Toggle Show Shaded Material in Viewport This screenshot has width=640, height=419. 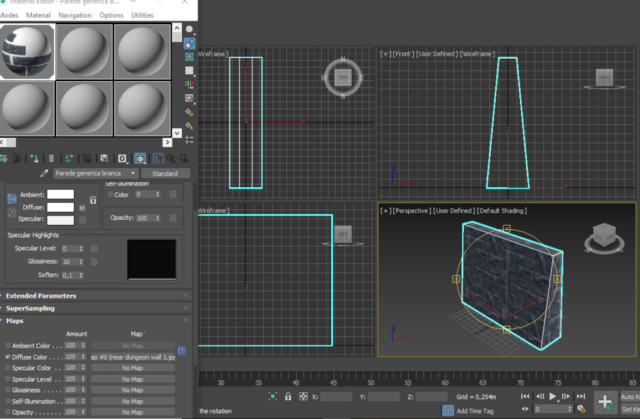click(x=140, y=158)
